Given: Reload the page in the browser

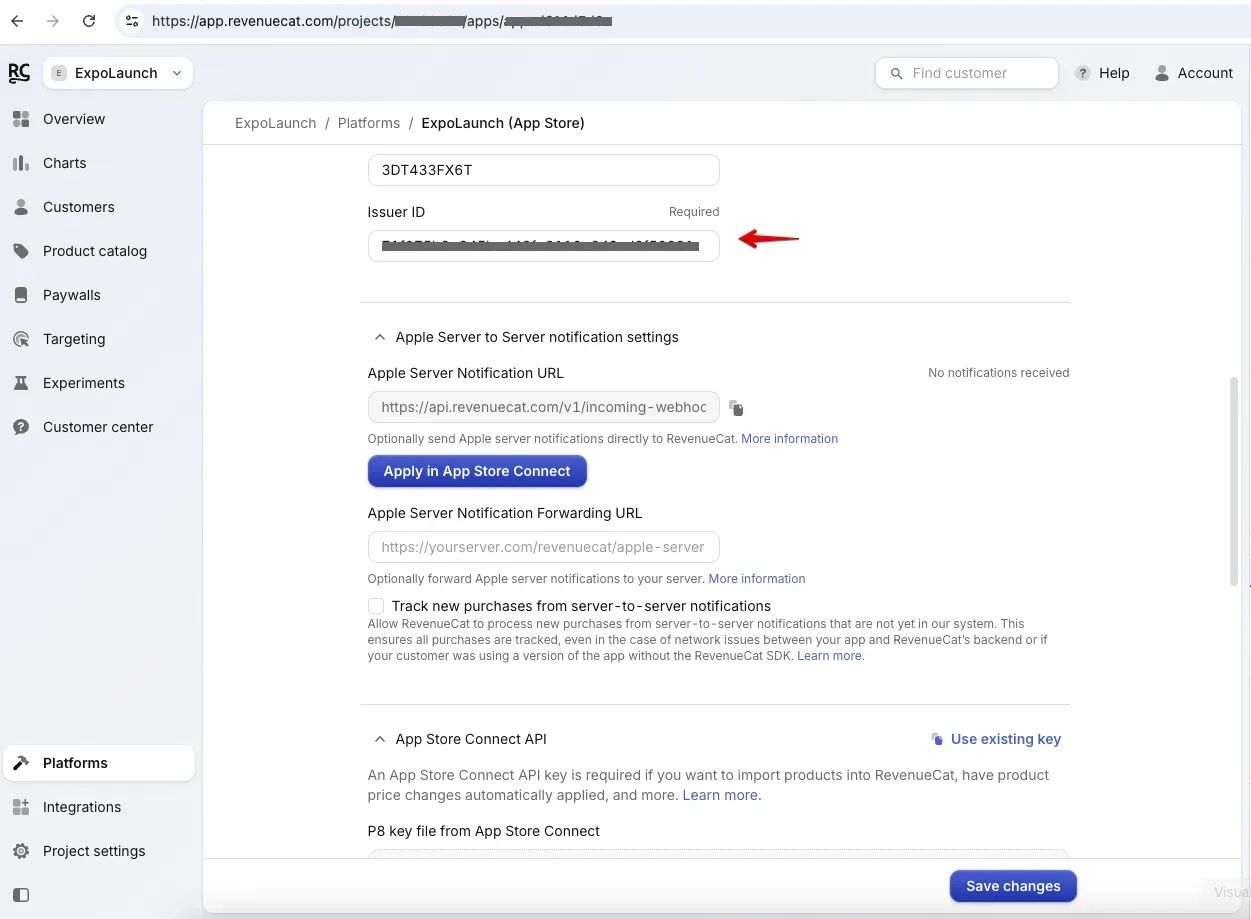Looking at the screenshot, I should 89,20.
